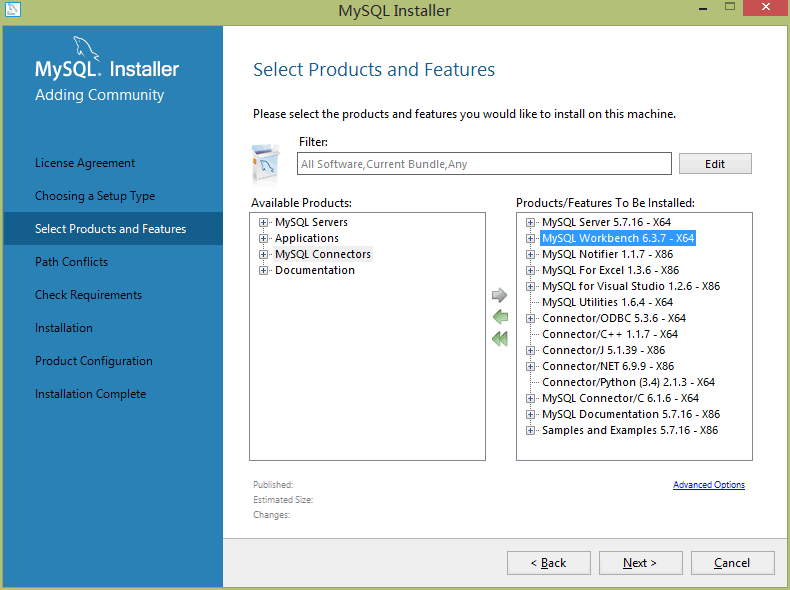Viewport: 790px width, 590px height.
Task: Click the add product right arrow icon
Action: (500, 295)
